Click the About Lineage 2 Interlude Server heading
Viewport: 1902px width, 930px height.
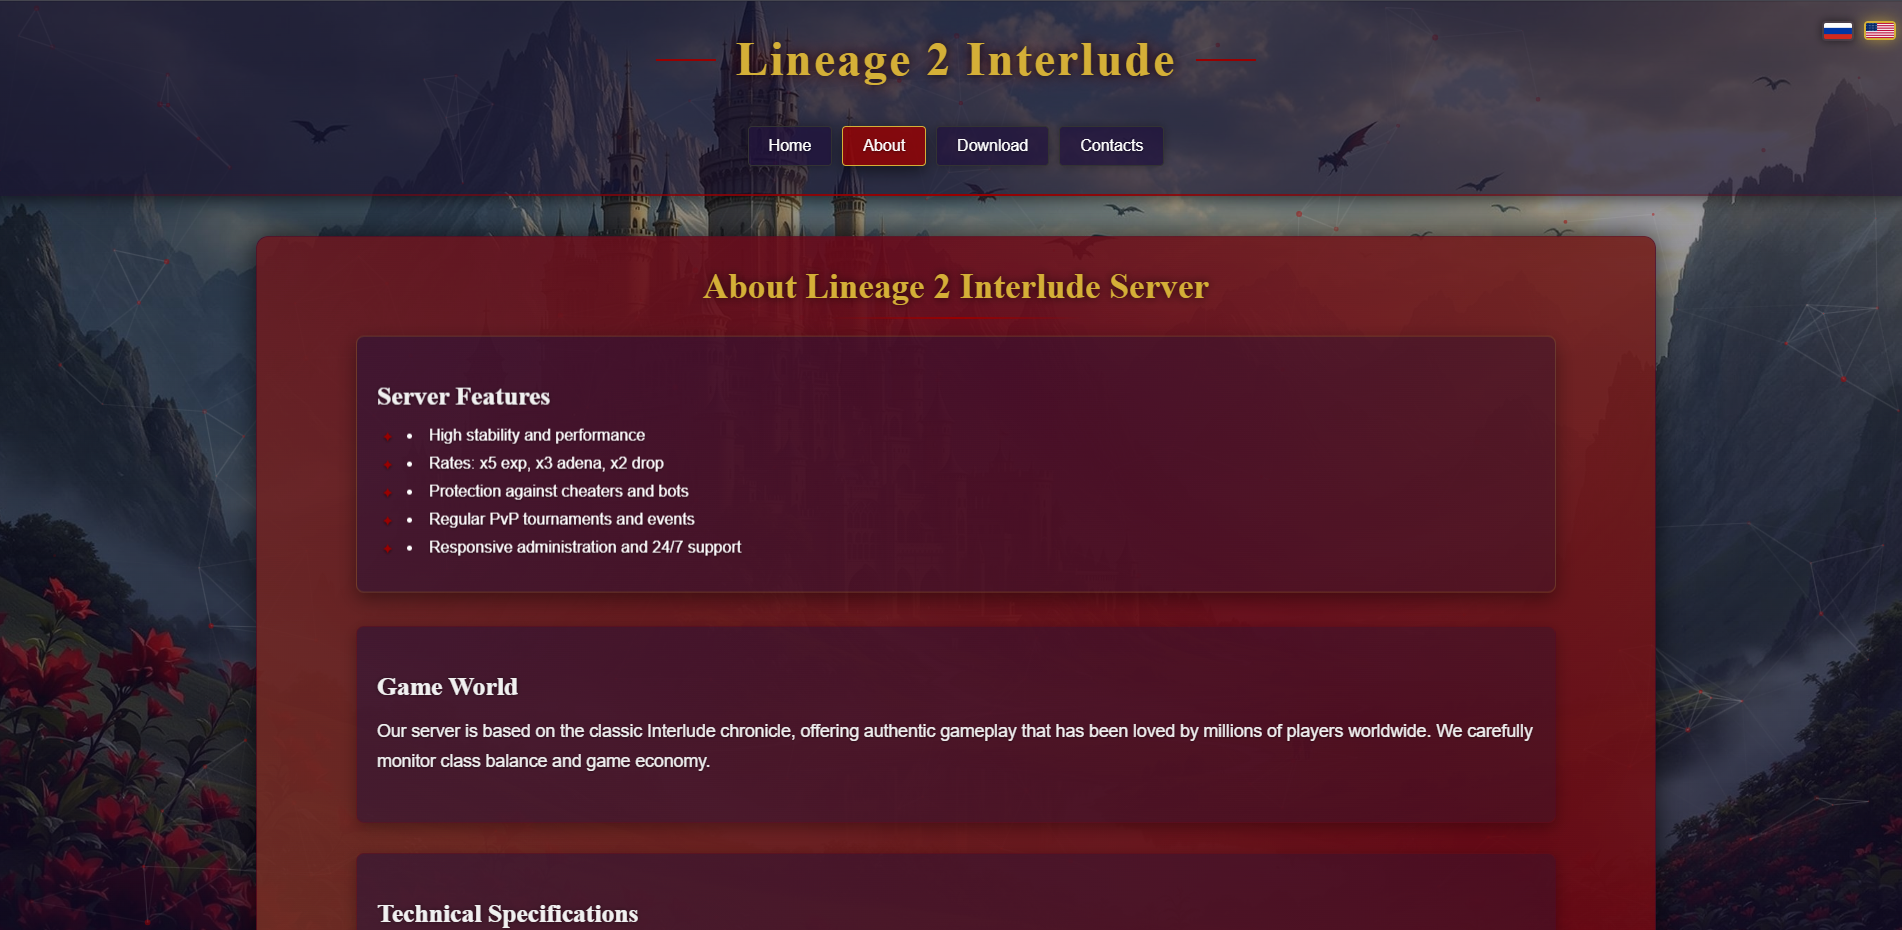click(956, 287)
